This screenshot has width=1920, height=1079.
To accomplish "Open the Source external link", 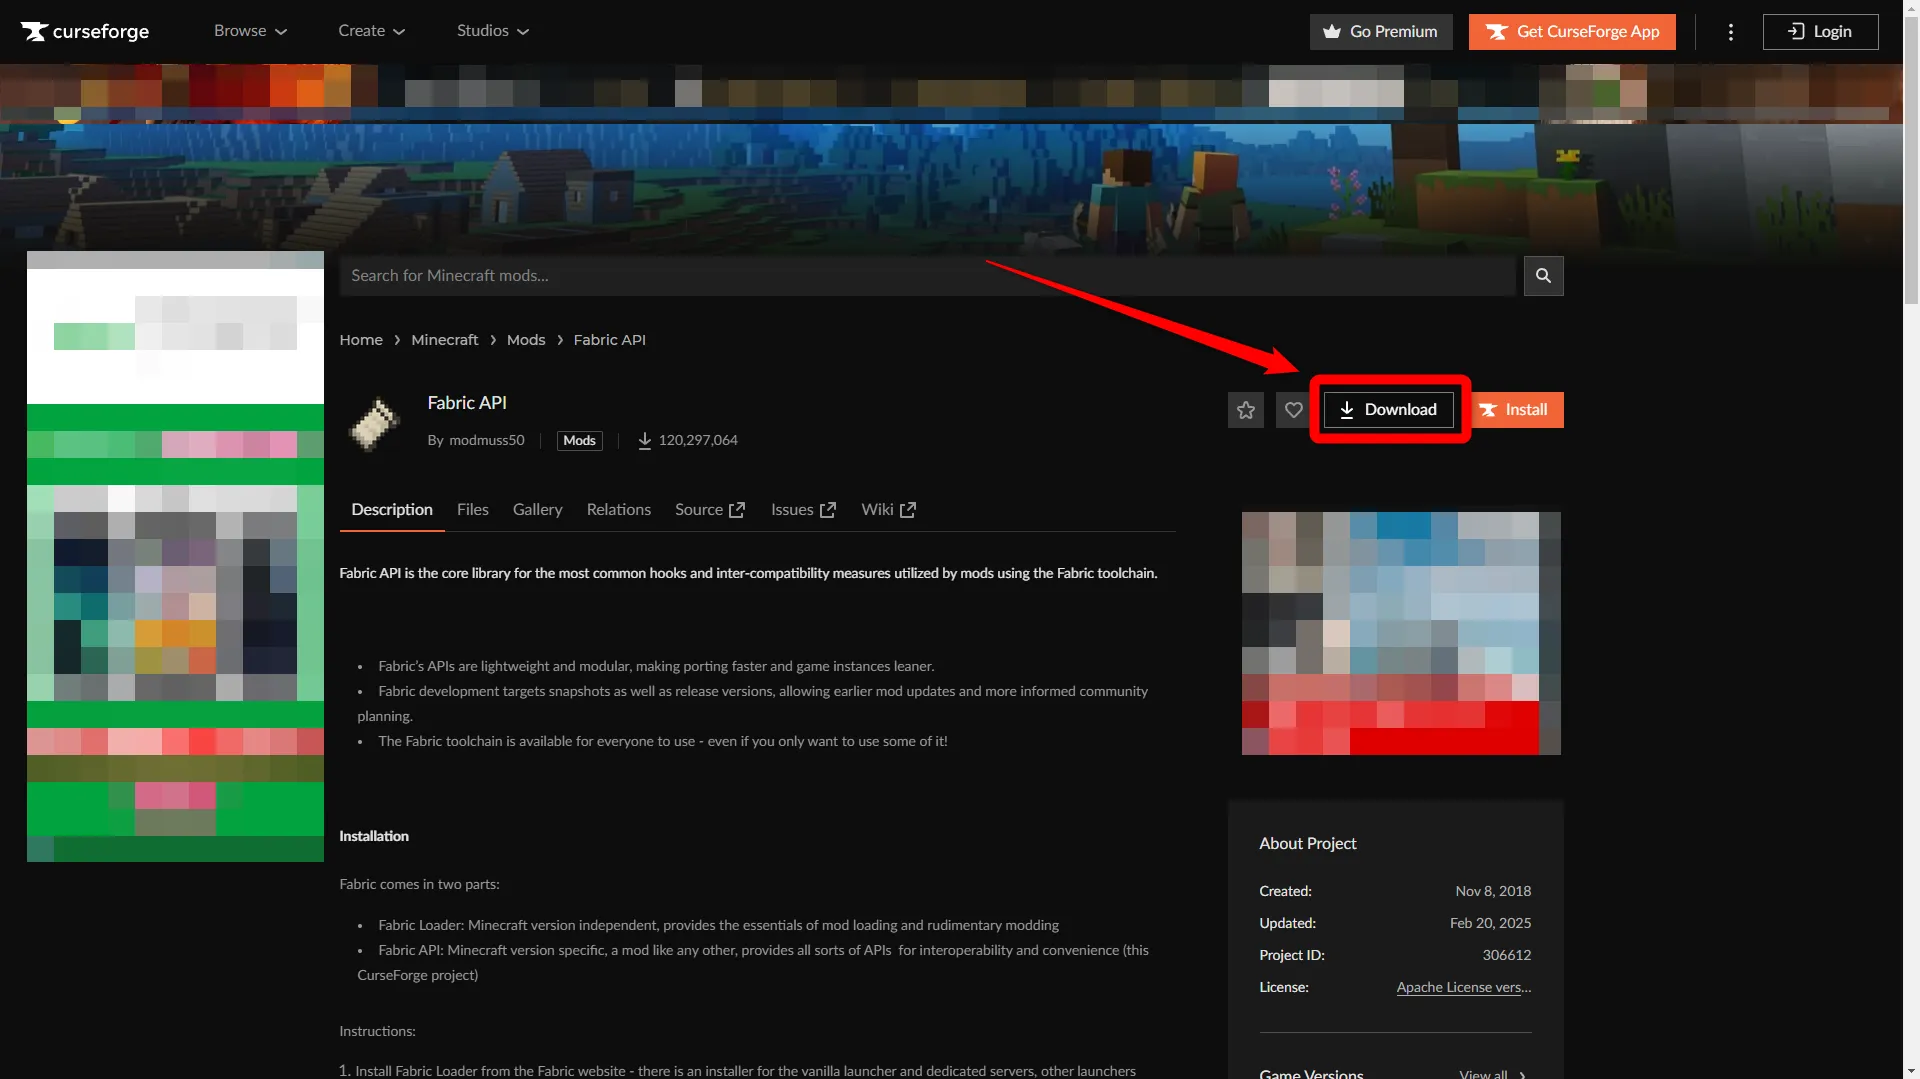I will [710, 510].
